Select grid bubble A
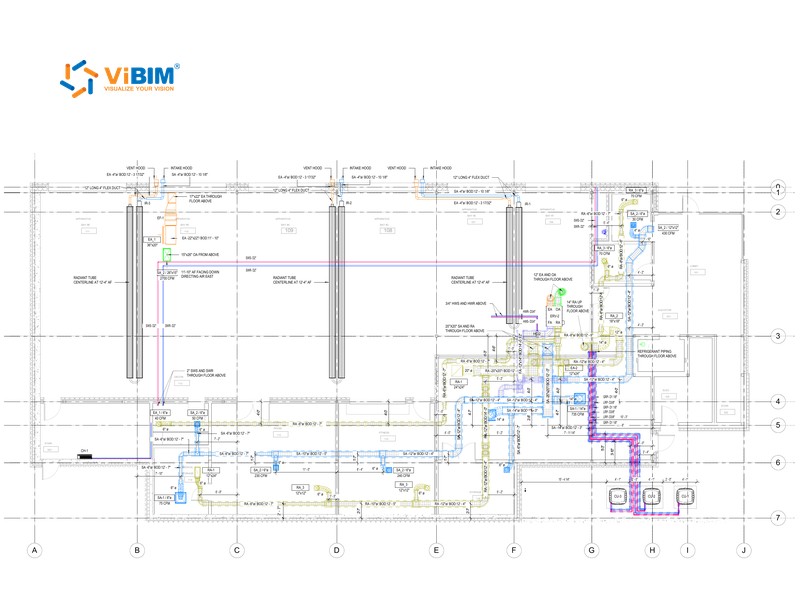This screenshot has width=800, height=600. [x=35, y=551]
